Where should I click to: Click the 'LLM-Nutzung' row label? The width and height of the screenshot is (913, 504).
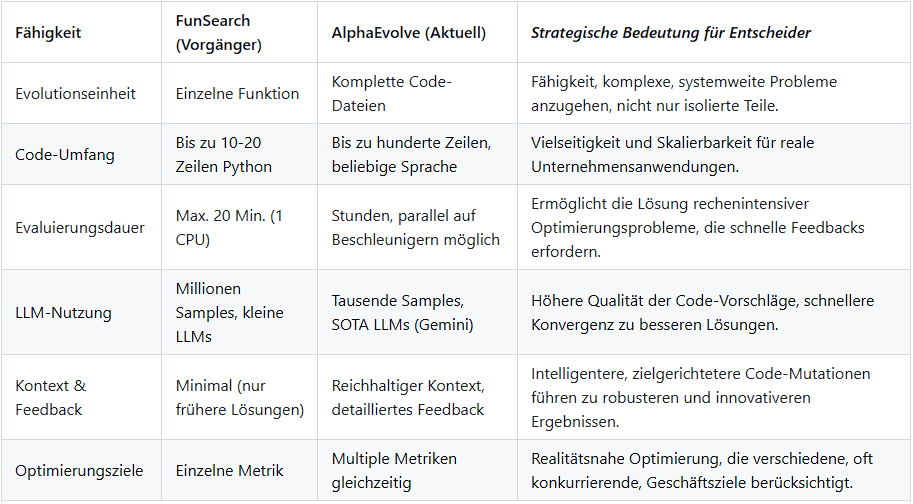tap(63, 312)
